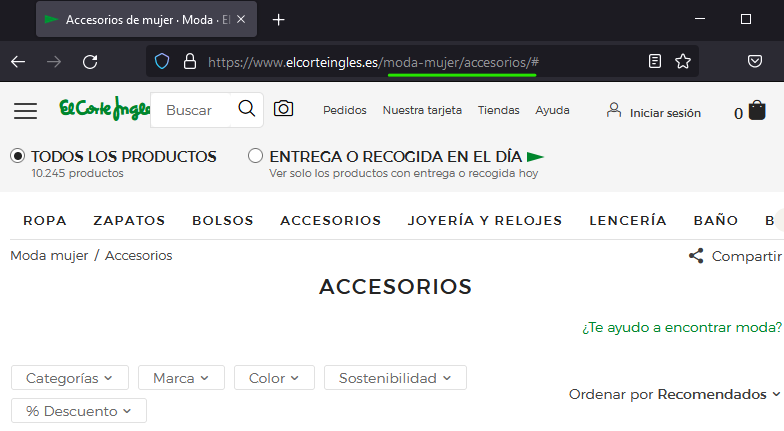Screen dimensions: 784x431
Task: Open the shopping bag cart icon
Action: coord(757,111)
